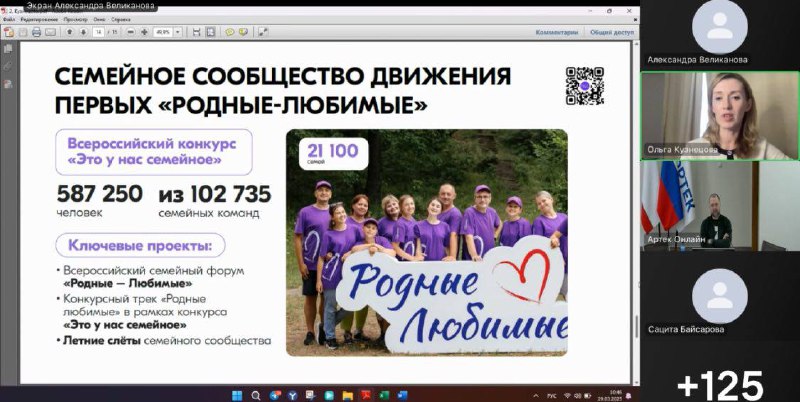Expand hidden system tray icons chevron

[536, 395]
